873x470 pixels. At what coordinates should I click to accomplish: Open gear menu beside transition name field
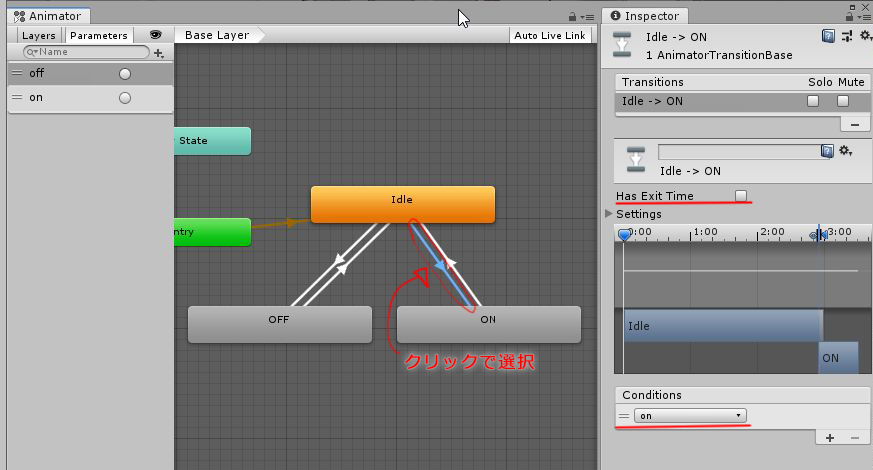(x=846, y=150)
